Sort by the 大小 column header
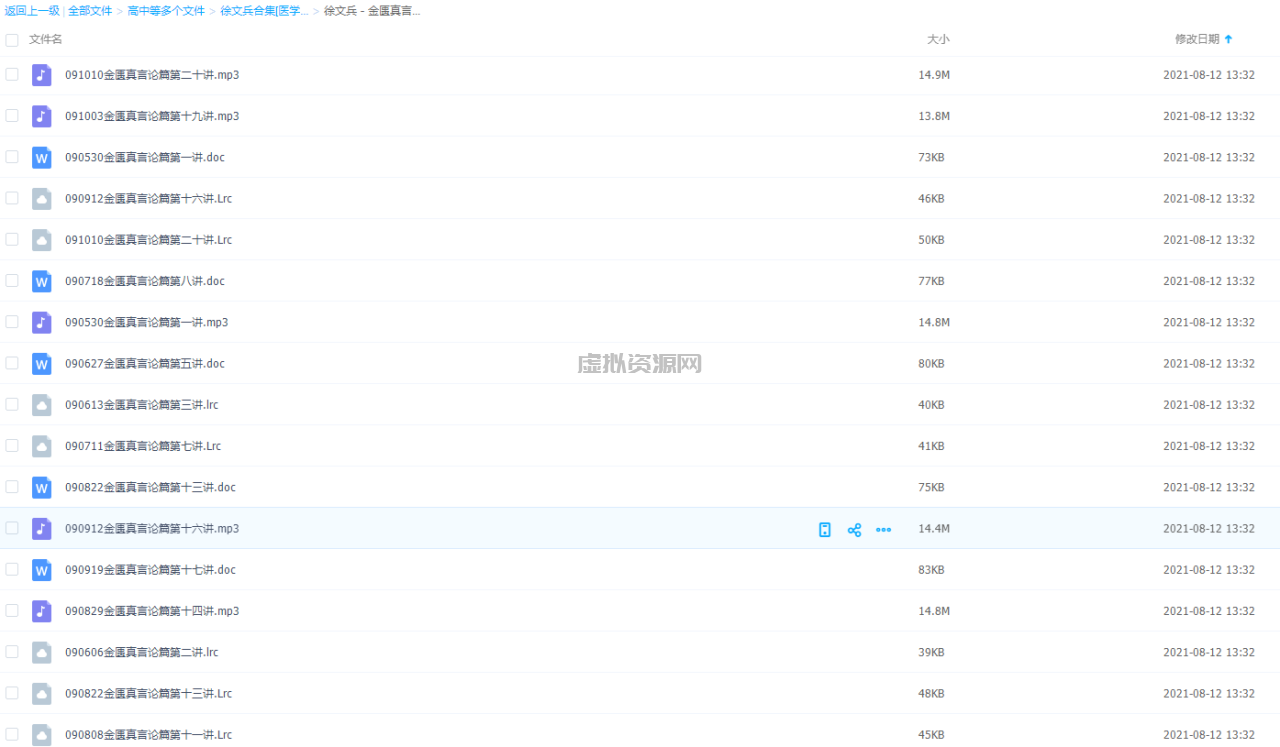The image size is (1280, 747). click(x=938, y=39)
